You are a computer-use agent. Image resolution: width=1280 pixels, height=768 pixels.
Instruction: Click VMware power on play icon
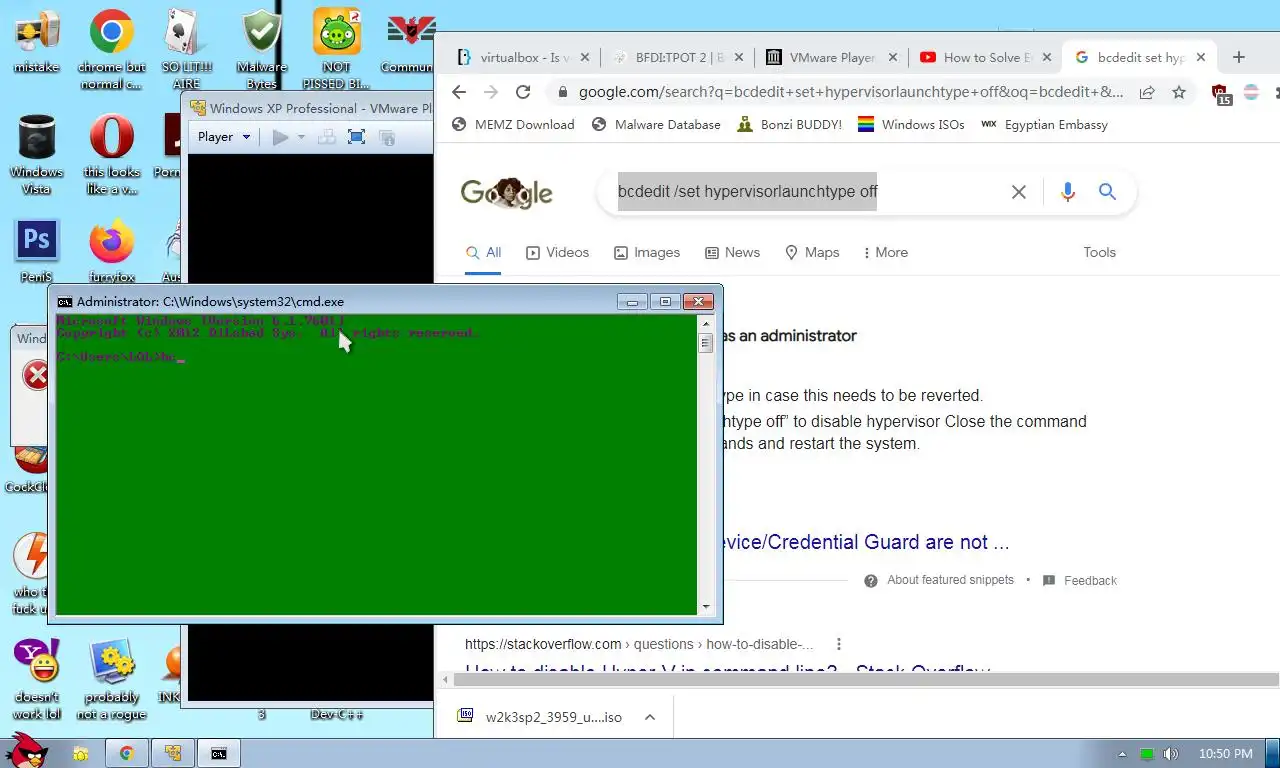click(x=280, y=137)
